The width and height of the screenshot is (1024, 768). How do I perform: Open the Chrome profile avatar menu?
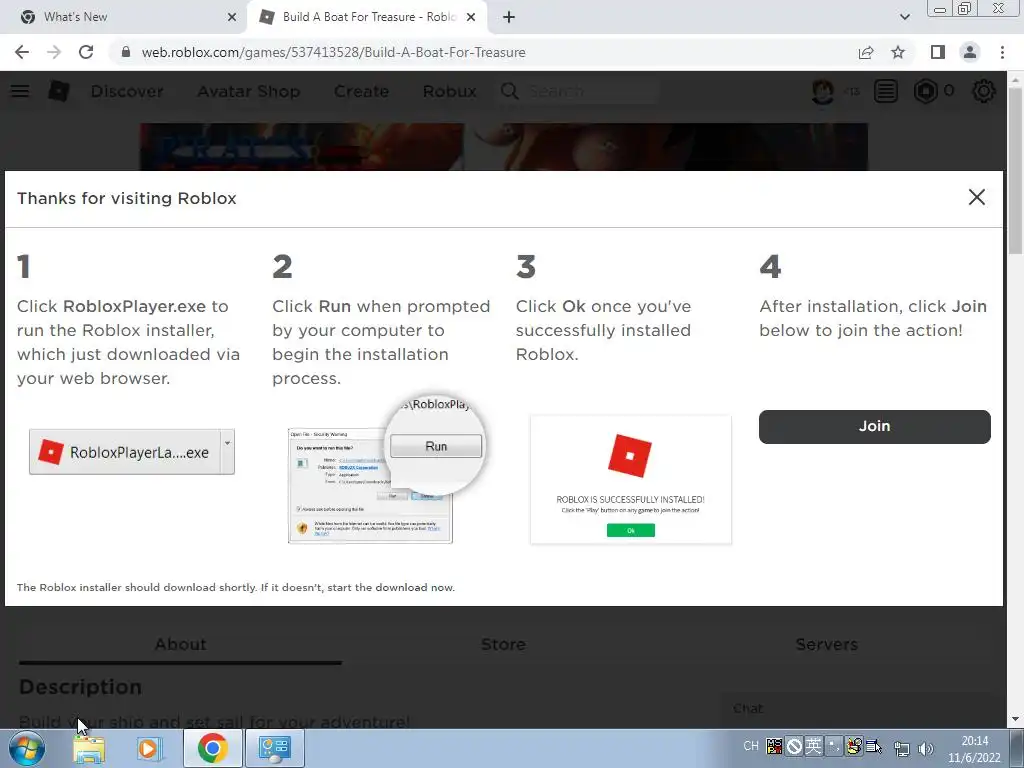click(x=970, y=52)
